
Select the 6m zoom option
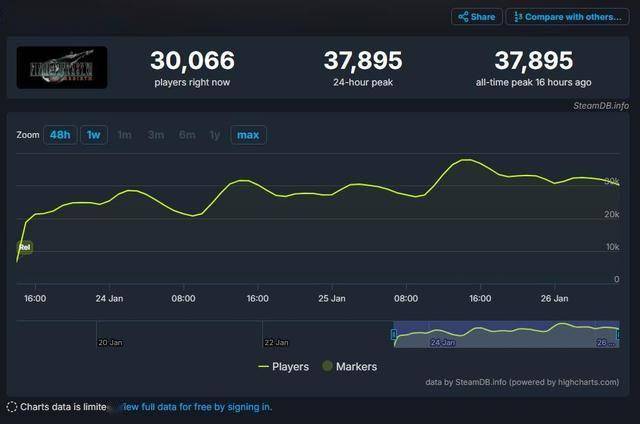(187, 135)
